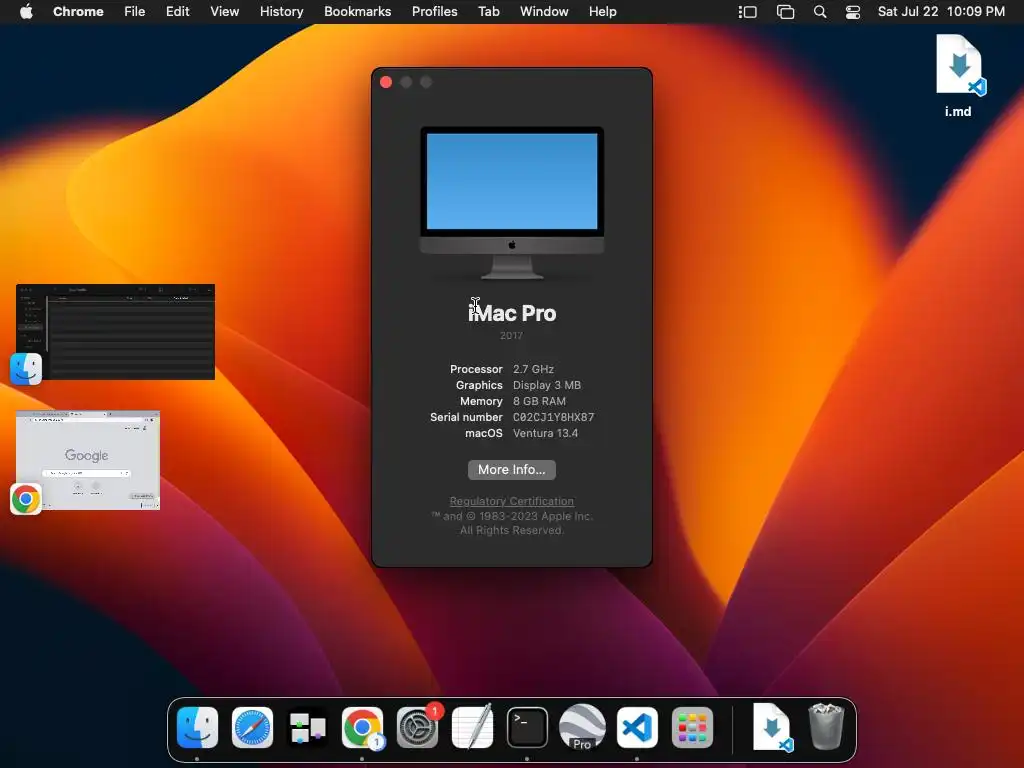Open the Help menu

point(602,12)
